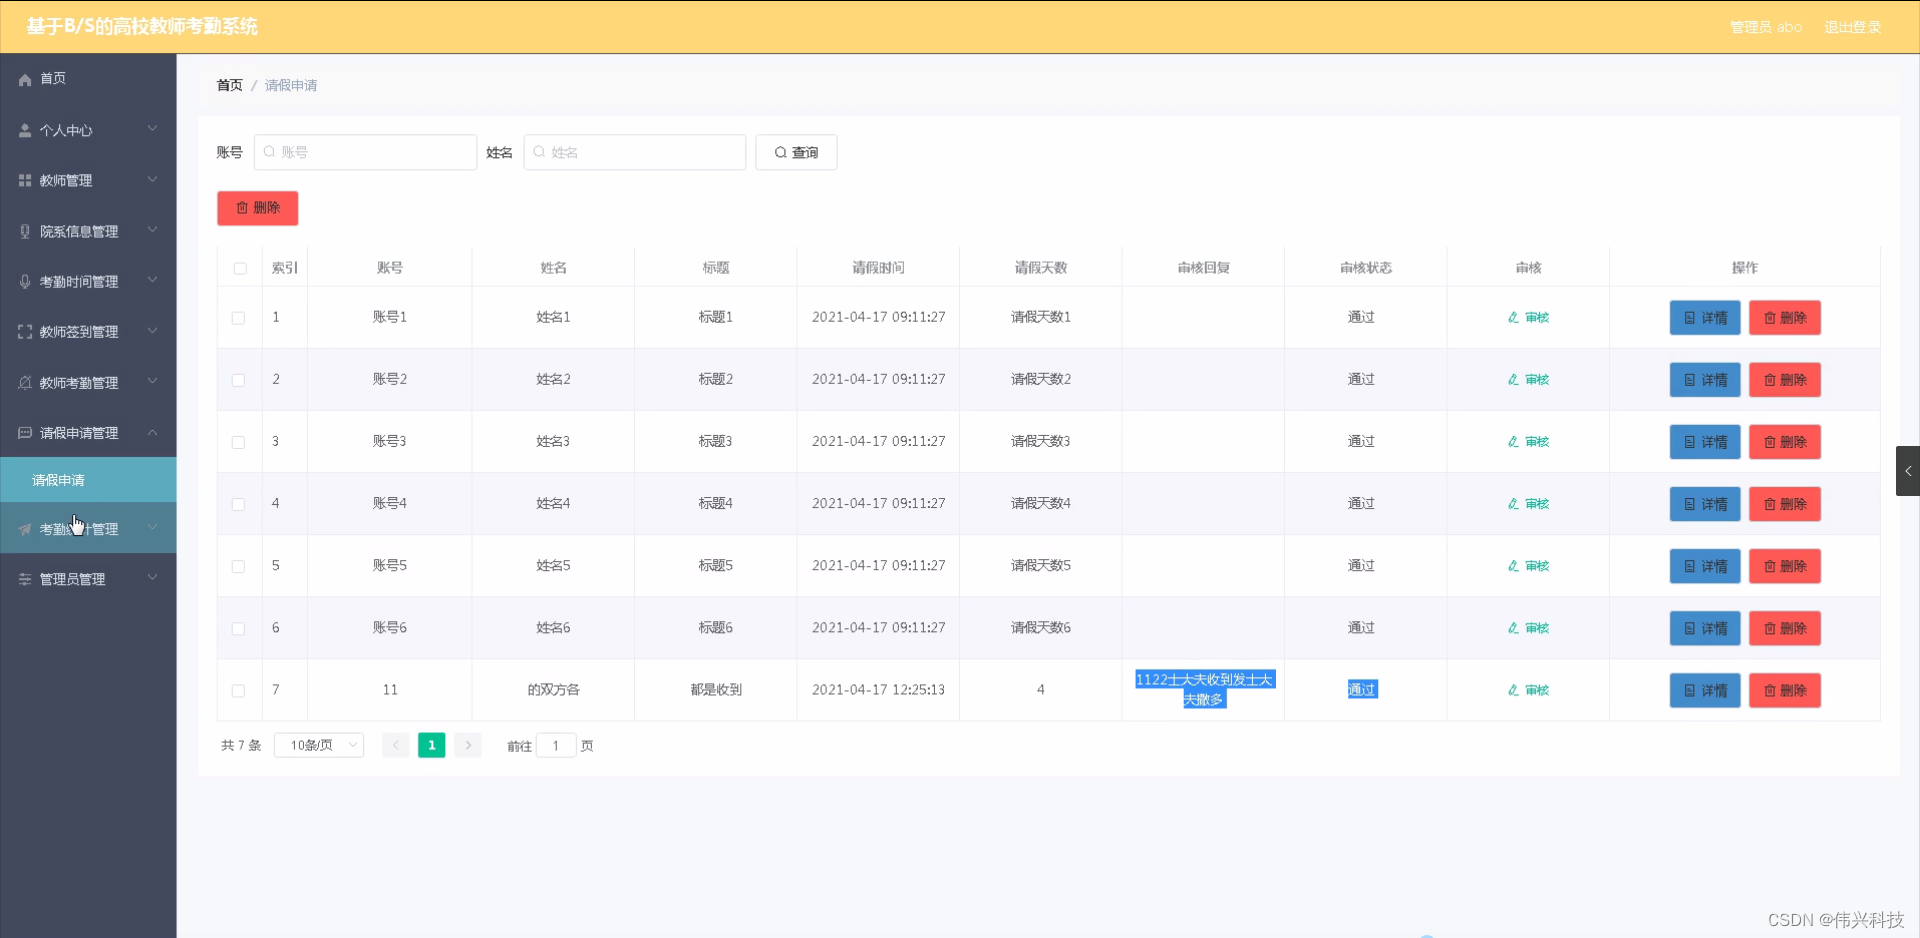The height and width of the screenshot is (938, 1920).
Task: Click the person icon for 个人中心
Action: click(x=24, y=130)
